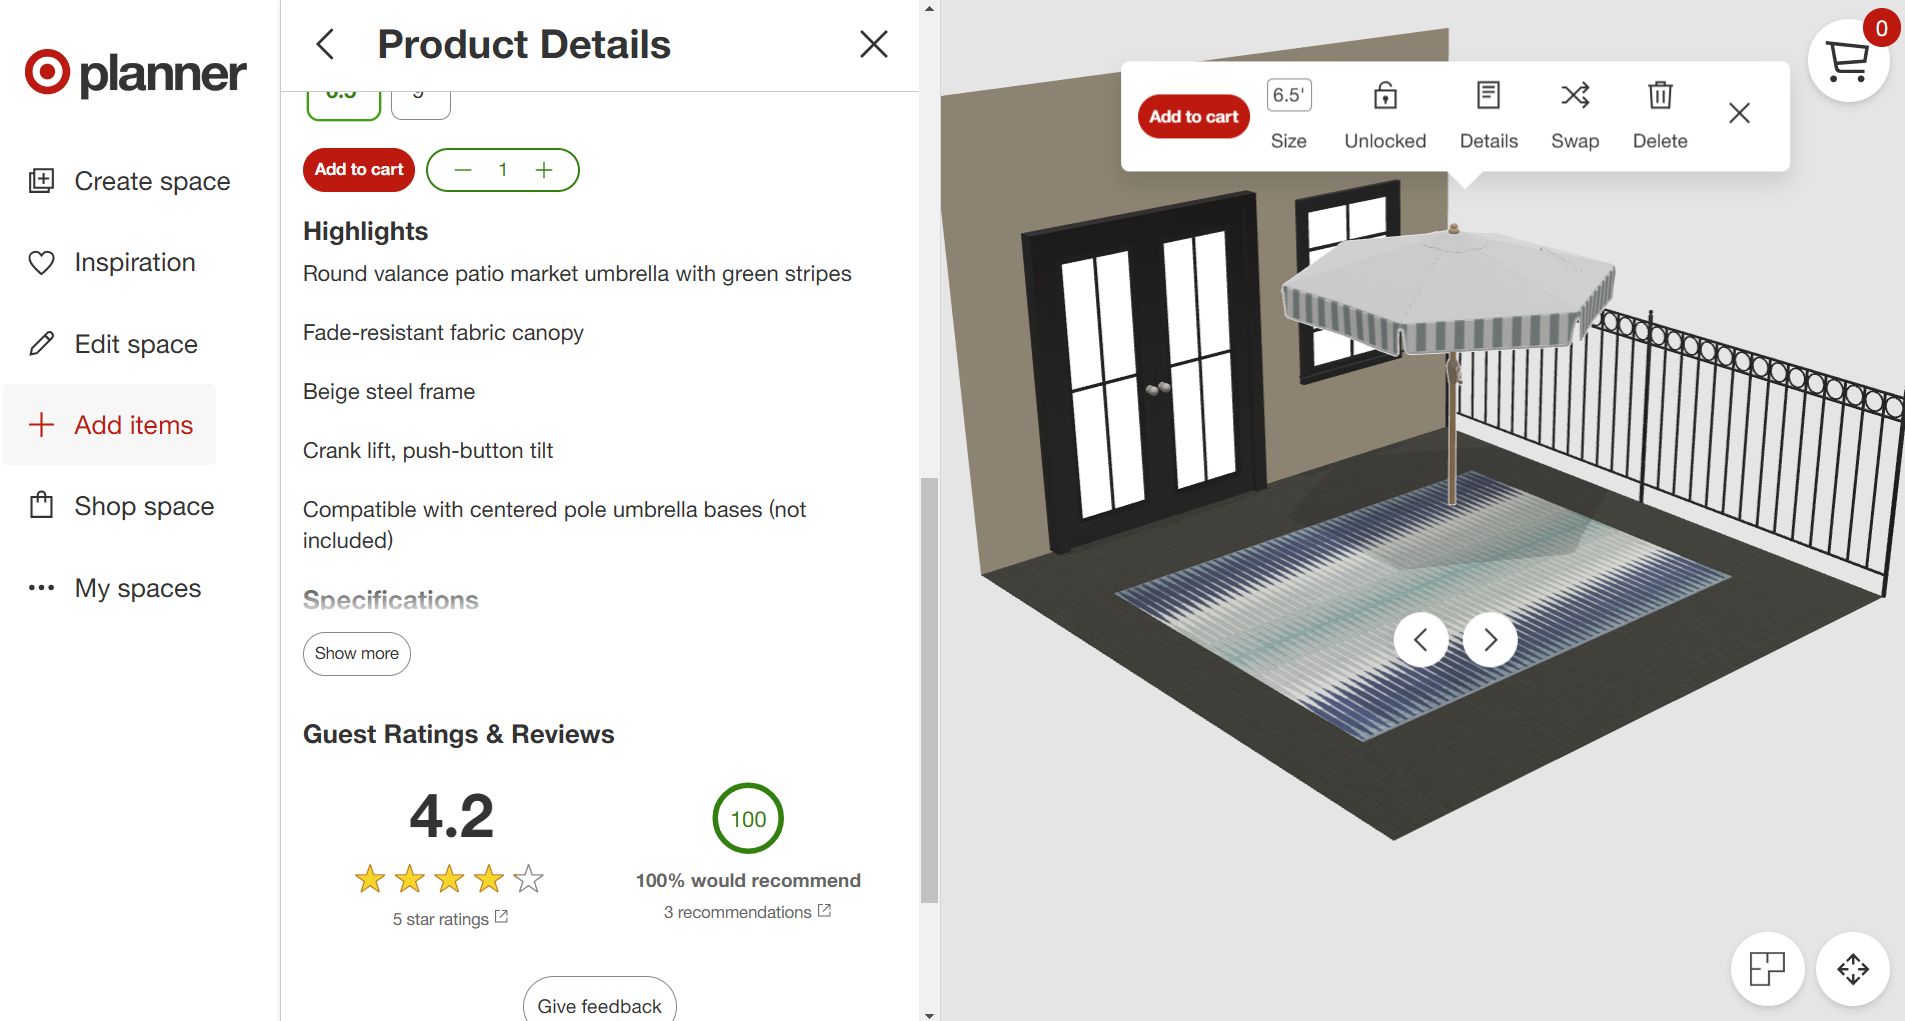Click the move/pan view control
1905x1021 pixels.
tap(1853, 969)
